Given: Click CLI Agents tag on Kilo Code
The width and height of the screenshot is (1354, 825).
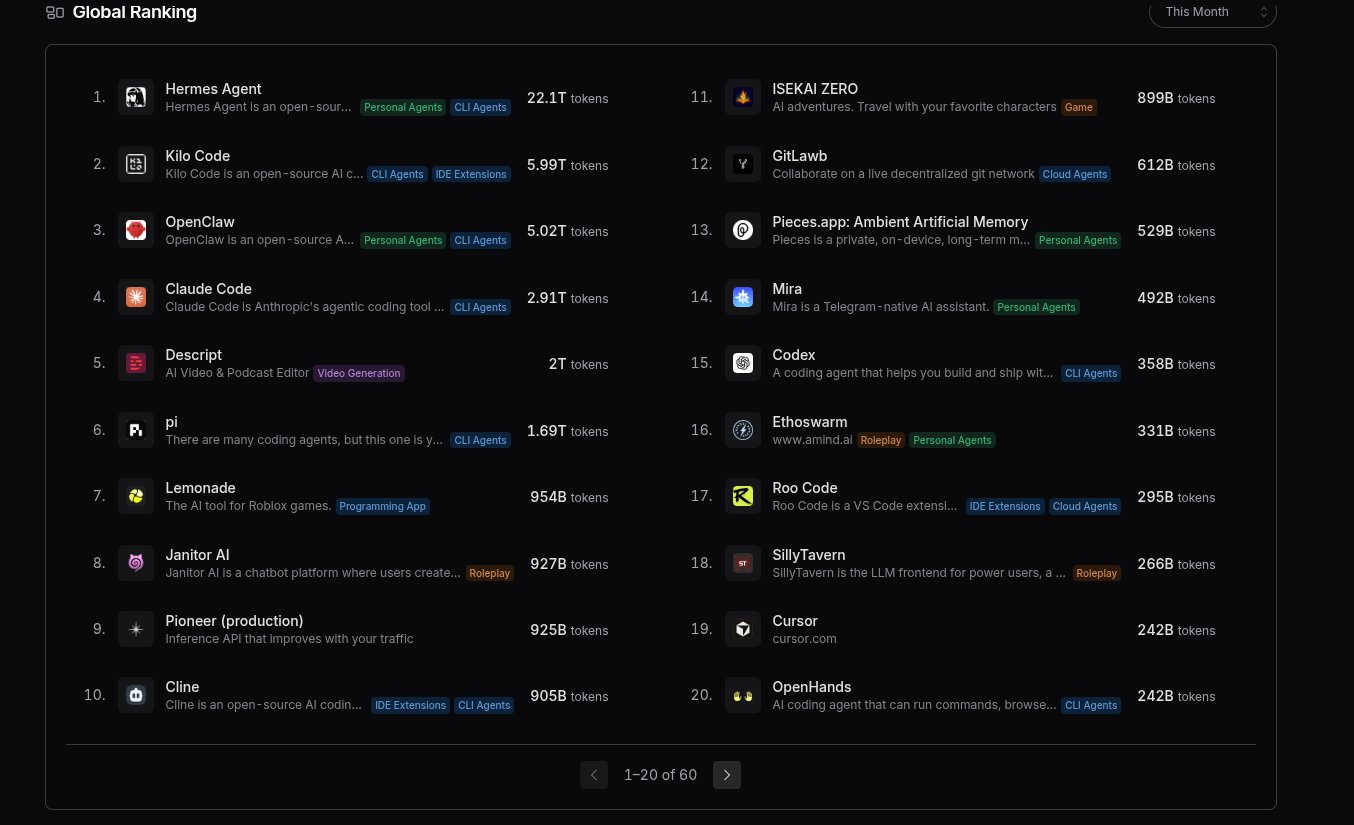Looking at the screenshot, I should tap(397, 174).
